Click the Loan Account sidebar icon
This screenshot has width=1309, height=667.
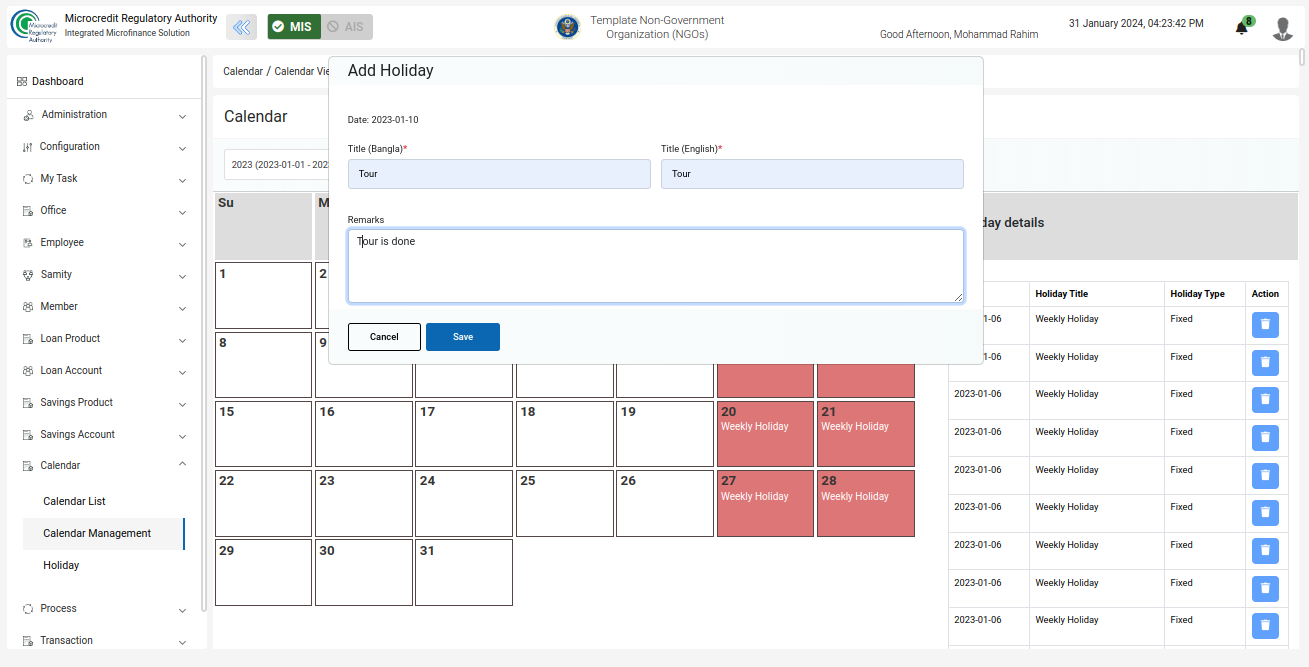tap(28, 371)
